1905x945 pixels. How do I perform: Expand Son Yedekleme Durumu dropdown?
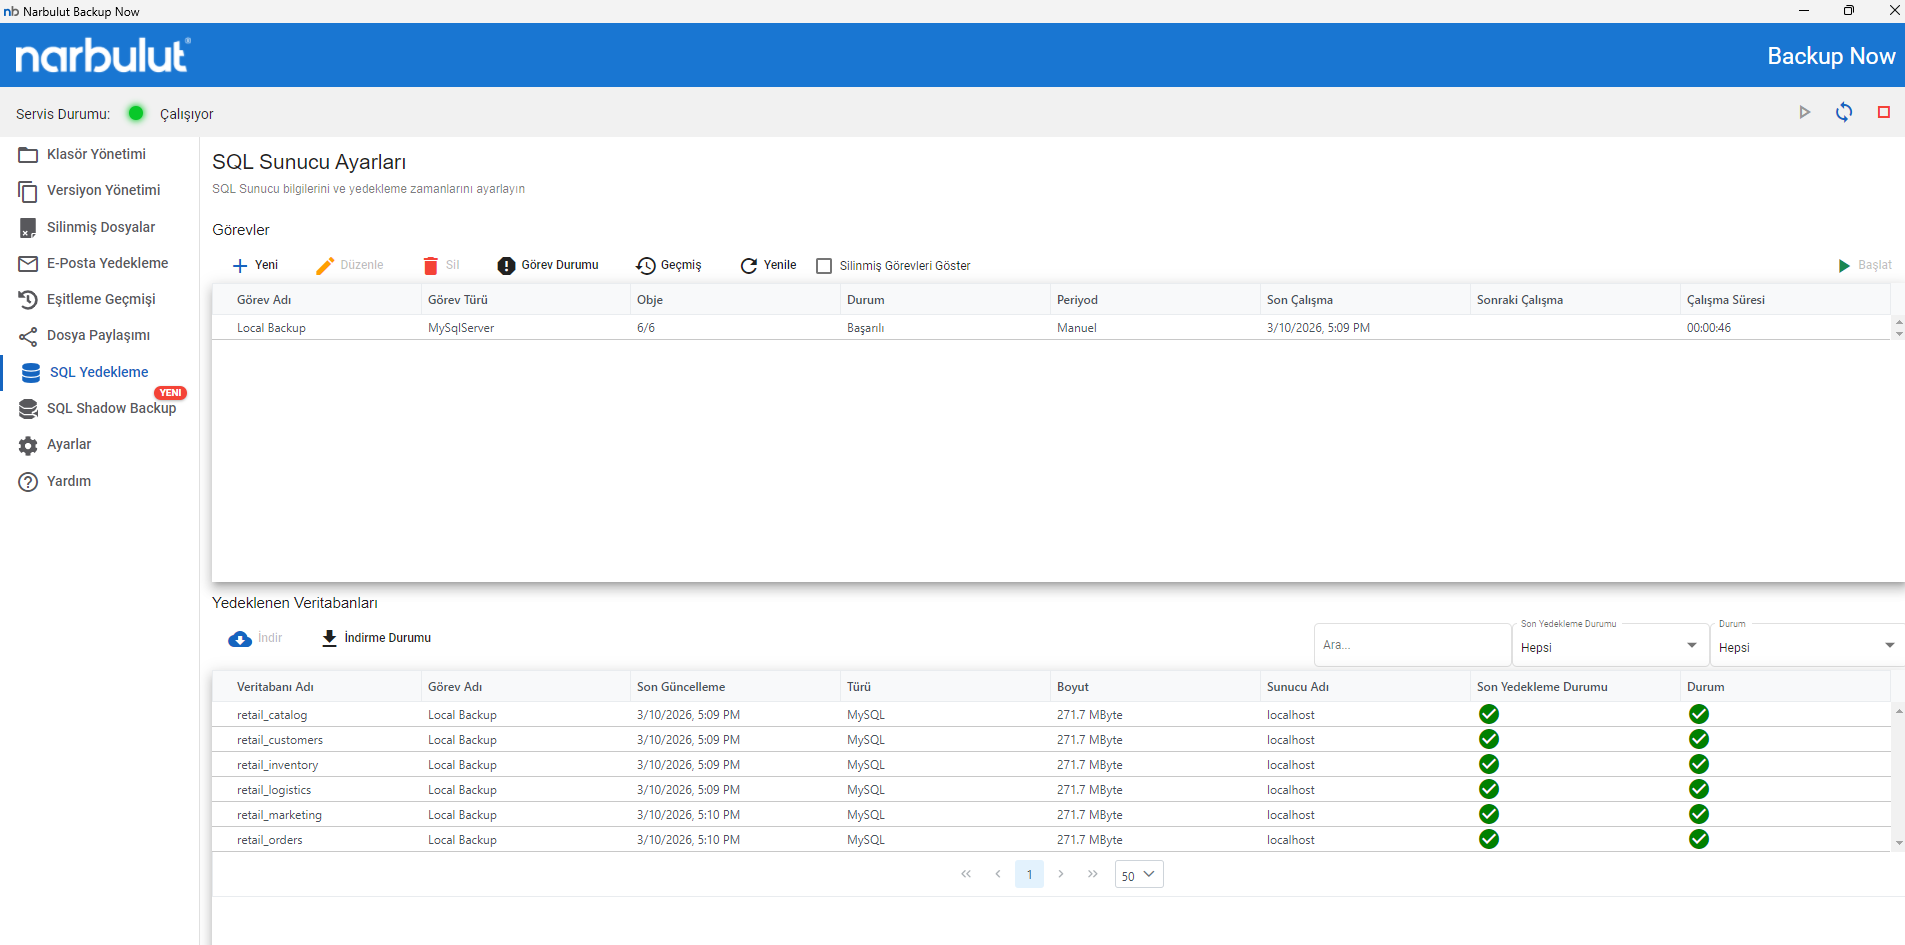coord(1609,647)
